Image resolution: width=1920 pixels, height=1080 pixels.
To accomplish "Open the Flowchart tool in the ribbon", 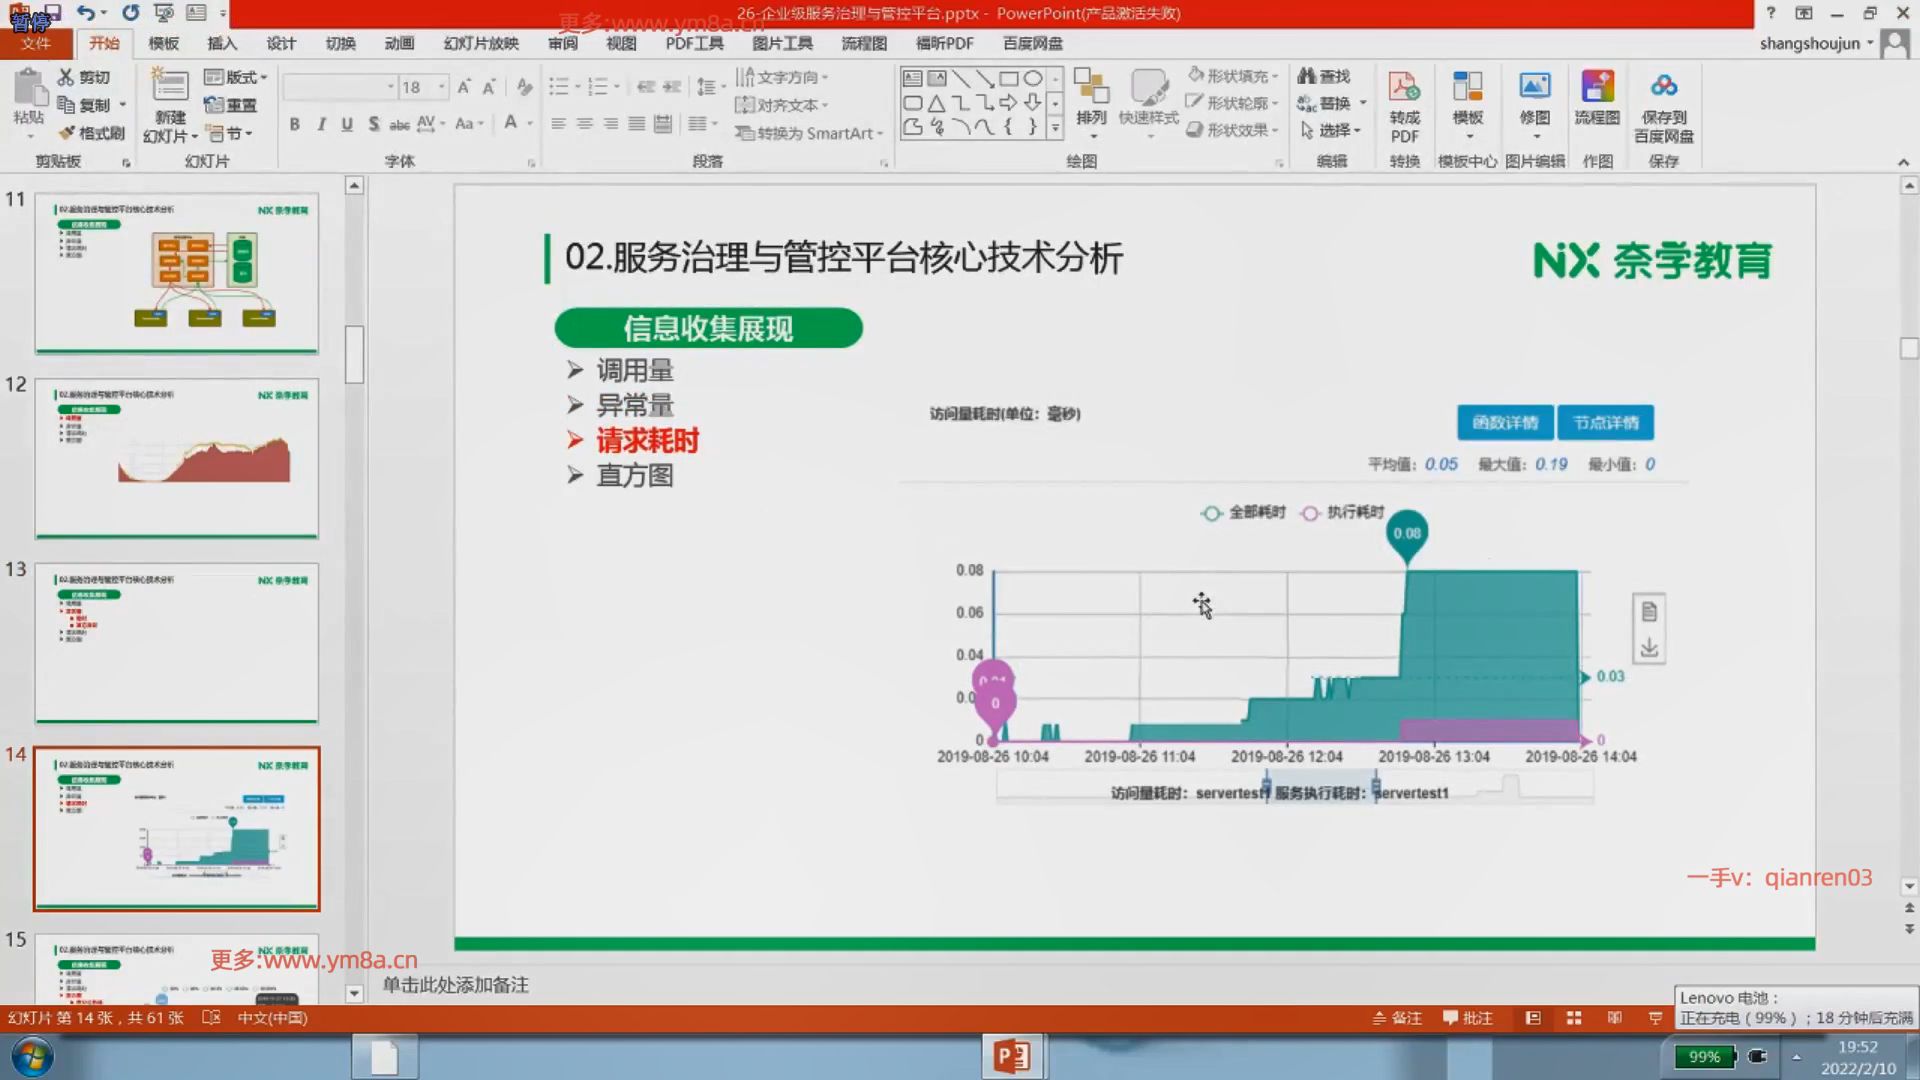I will pos(1597,88).
